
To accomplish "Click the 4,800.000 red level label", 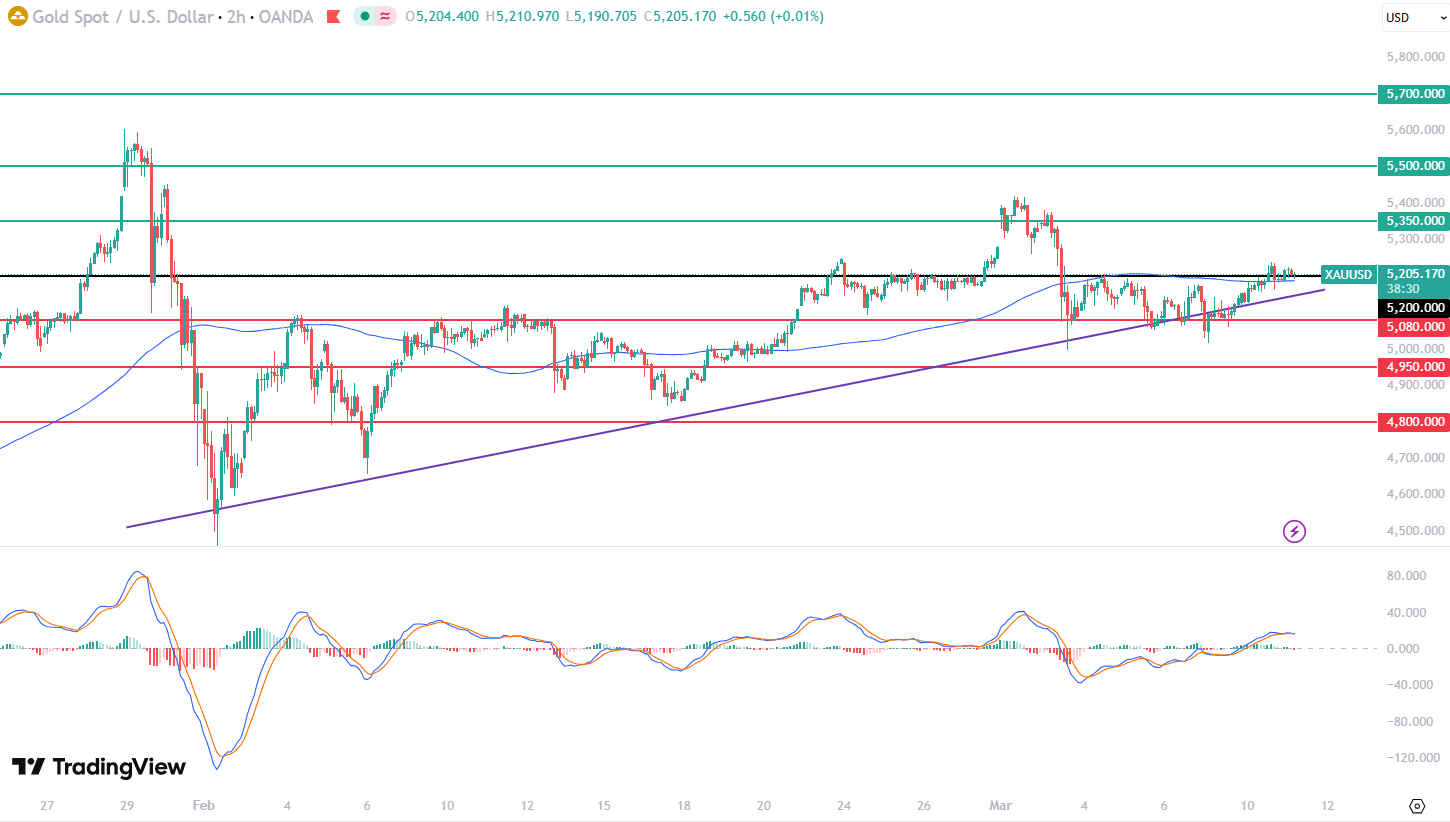I will tap(1414, 422).
